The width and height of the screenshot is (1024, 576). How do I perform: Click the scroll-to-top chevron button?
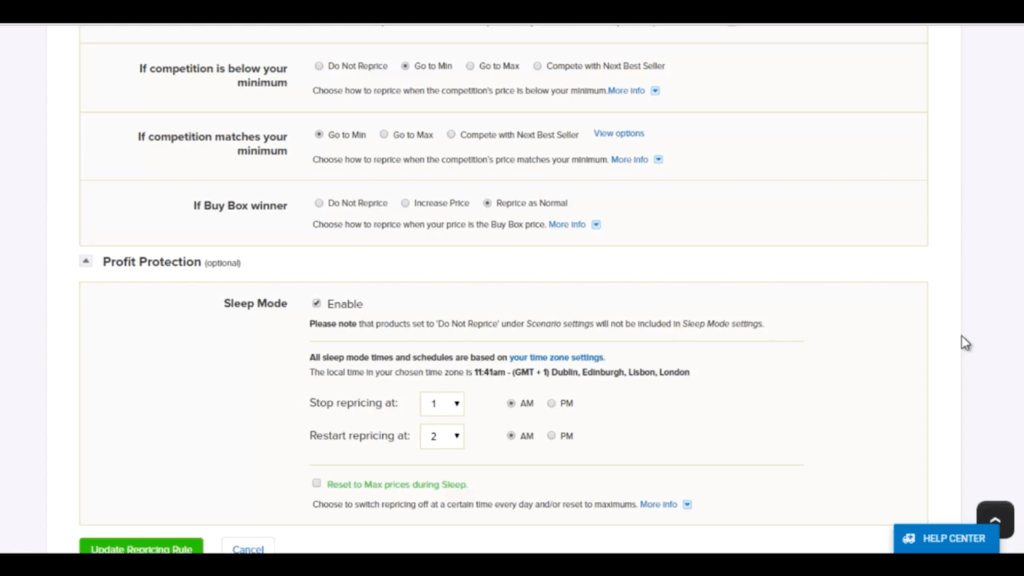[x=994, y=519]
